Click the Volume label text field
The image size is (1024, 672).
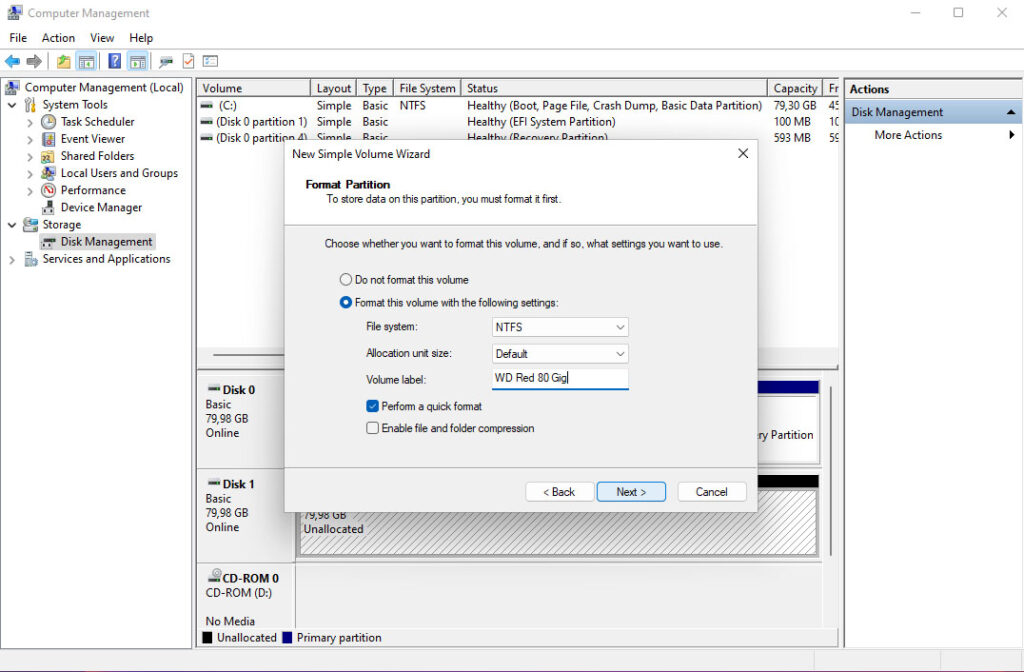coord(560,378)
